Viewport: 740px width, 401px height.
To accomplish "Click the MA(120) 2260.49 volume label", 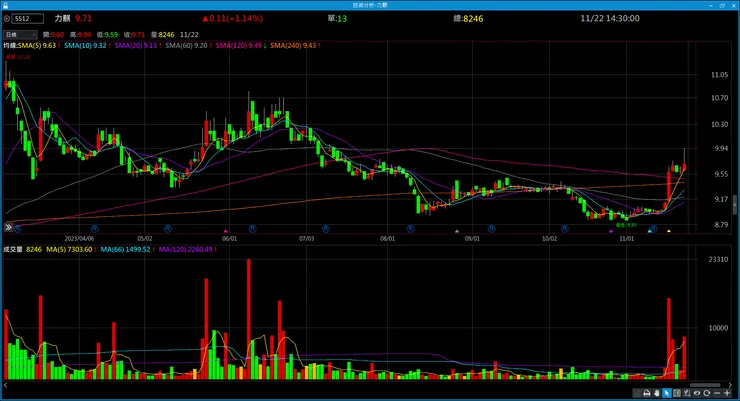I will (x=185, y=249).
